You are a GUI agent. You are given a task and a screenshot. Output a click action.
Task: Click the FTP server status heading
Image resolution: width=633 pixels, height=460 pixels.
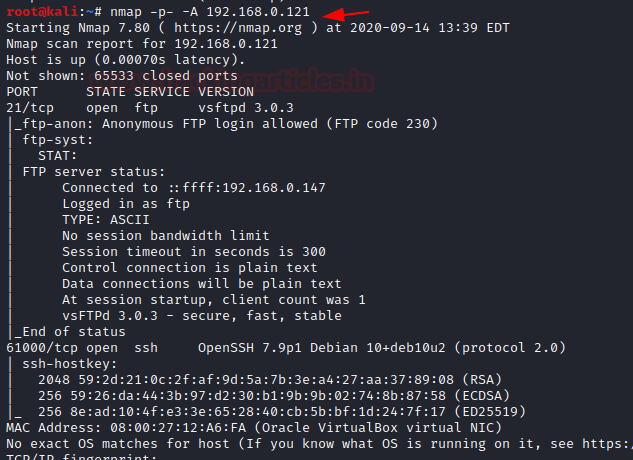(x=80, y=171)
